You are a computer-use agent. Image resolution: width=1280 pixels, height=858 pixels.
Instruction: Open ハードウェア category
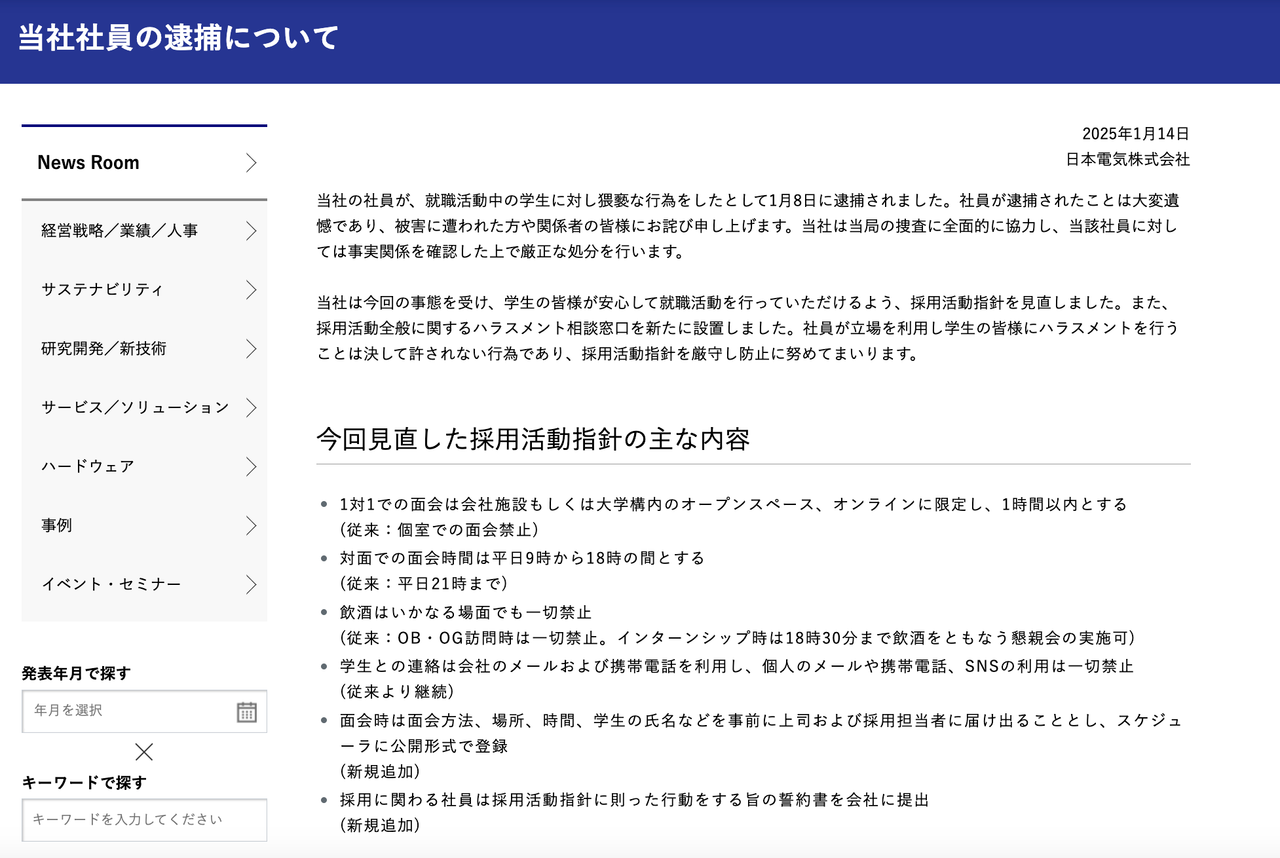click(x=144, y=467)
